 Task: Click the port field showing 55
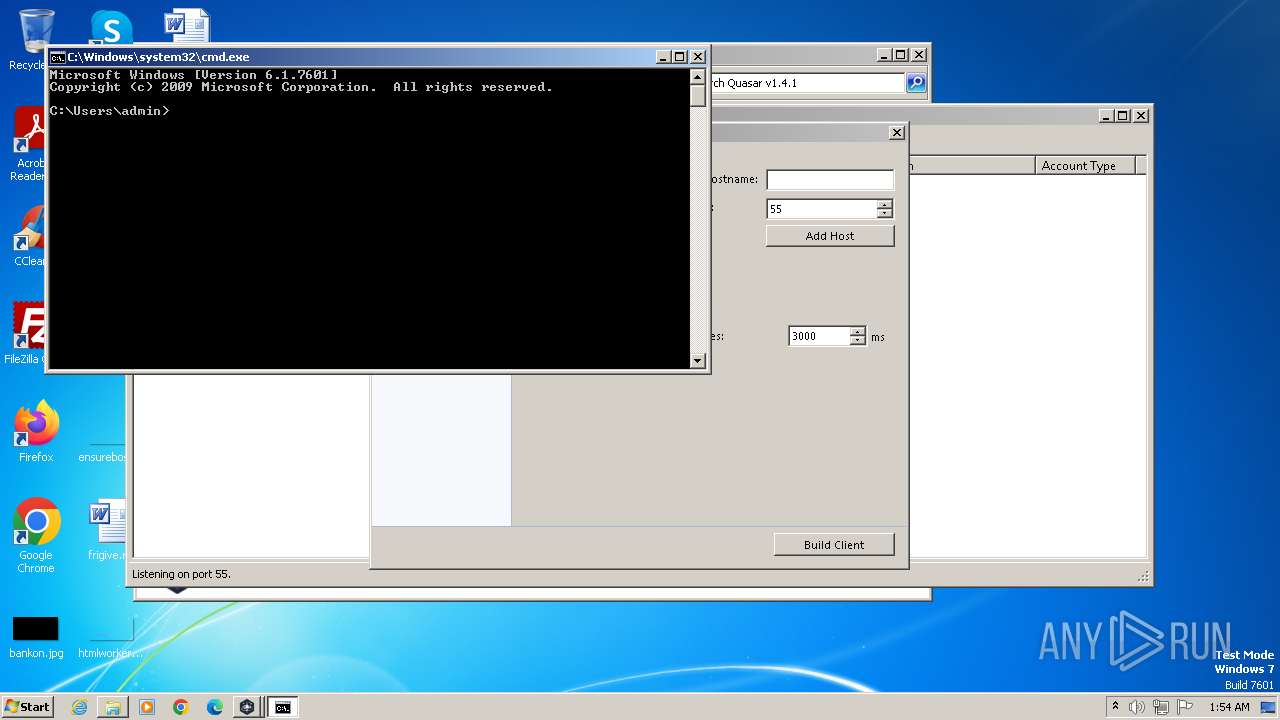(822, 209)
